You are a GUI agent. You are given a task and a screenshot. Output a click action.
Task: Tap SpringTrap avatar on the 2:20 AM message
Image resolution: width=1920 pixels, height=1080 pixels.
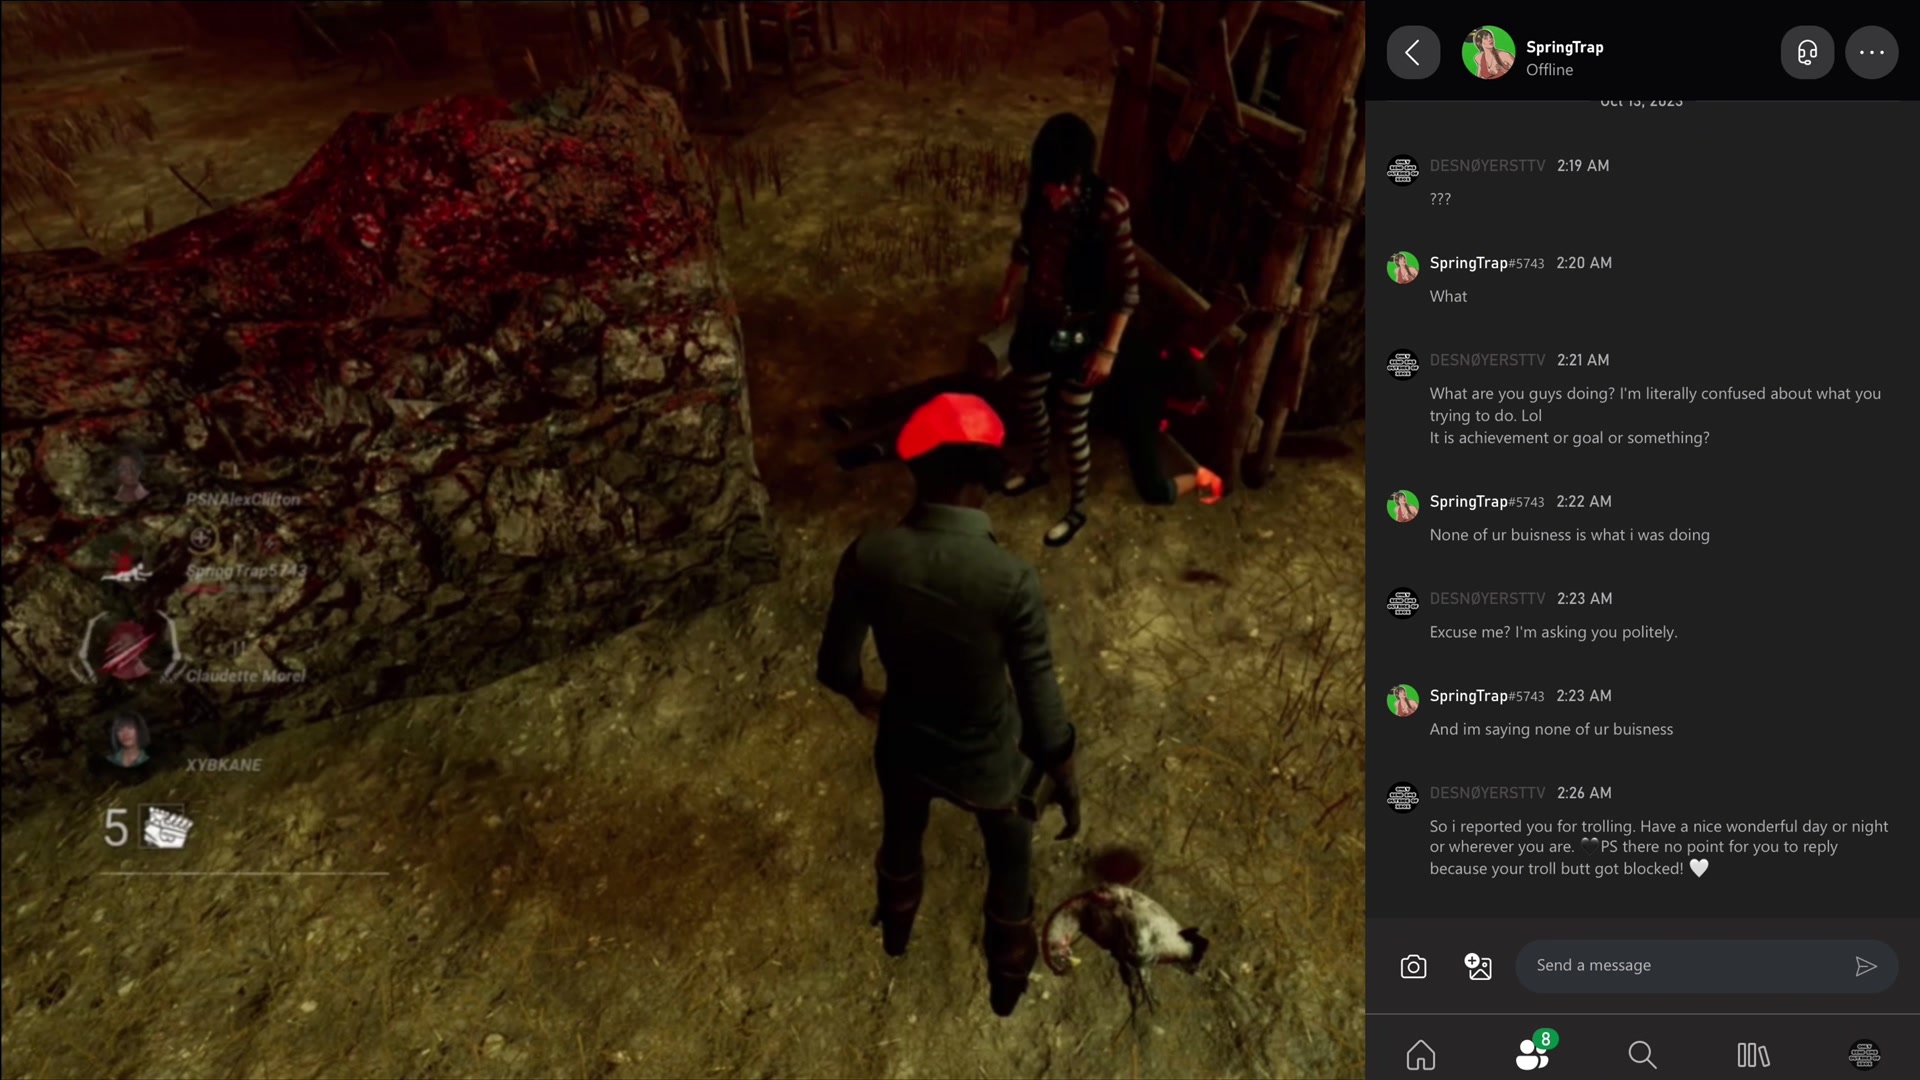pos(1402,268)
